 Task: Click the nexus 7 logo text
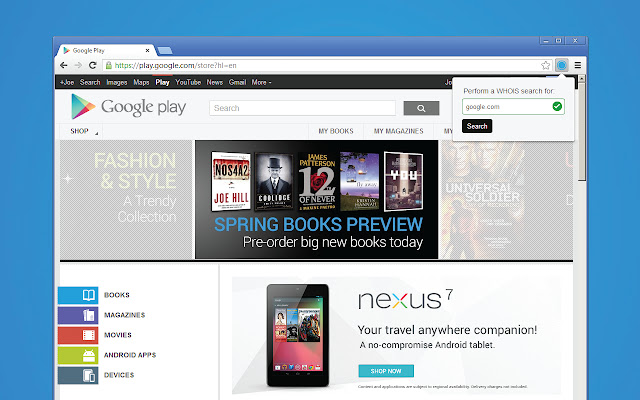point(405,300)
